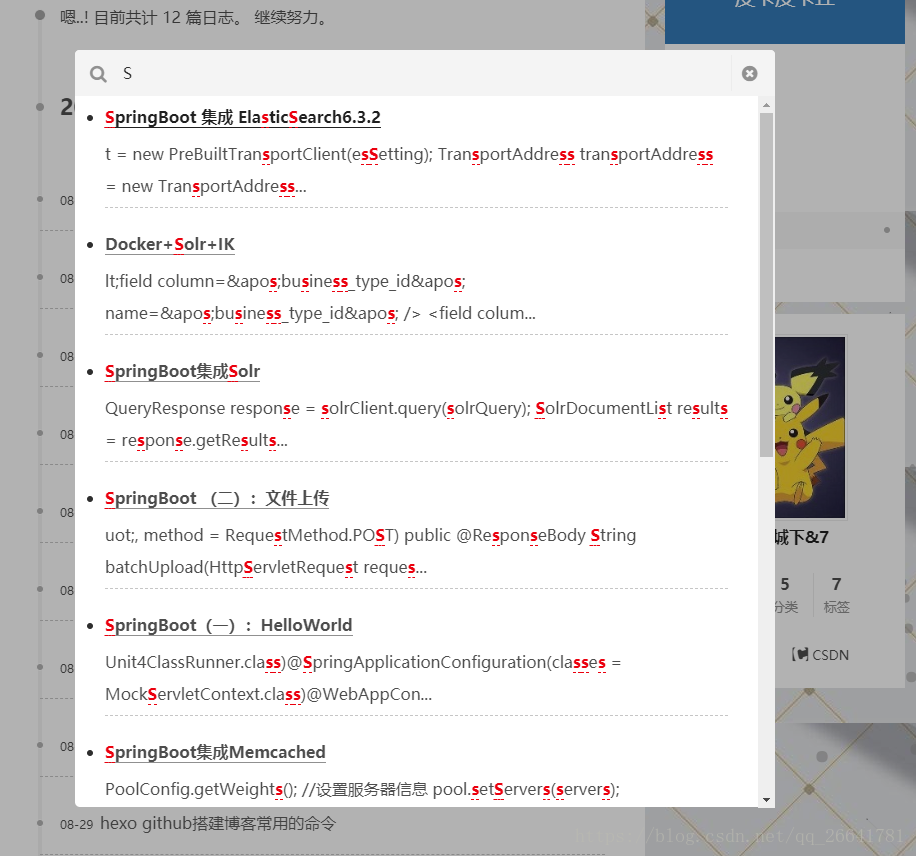Click the QueryResponse snippet text

coord(416,424)
